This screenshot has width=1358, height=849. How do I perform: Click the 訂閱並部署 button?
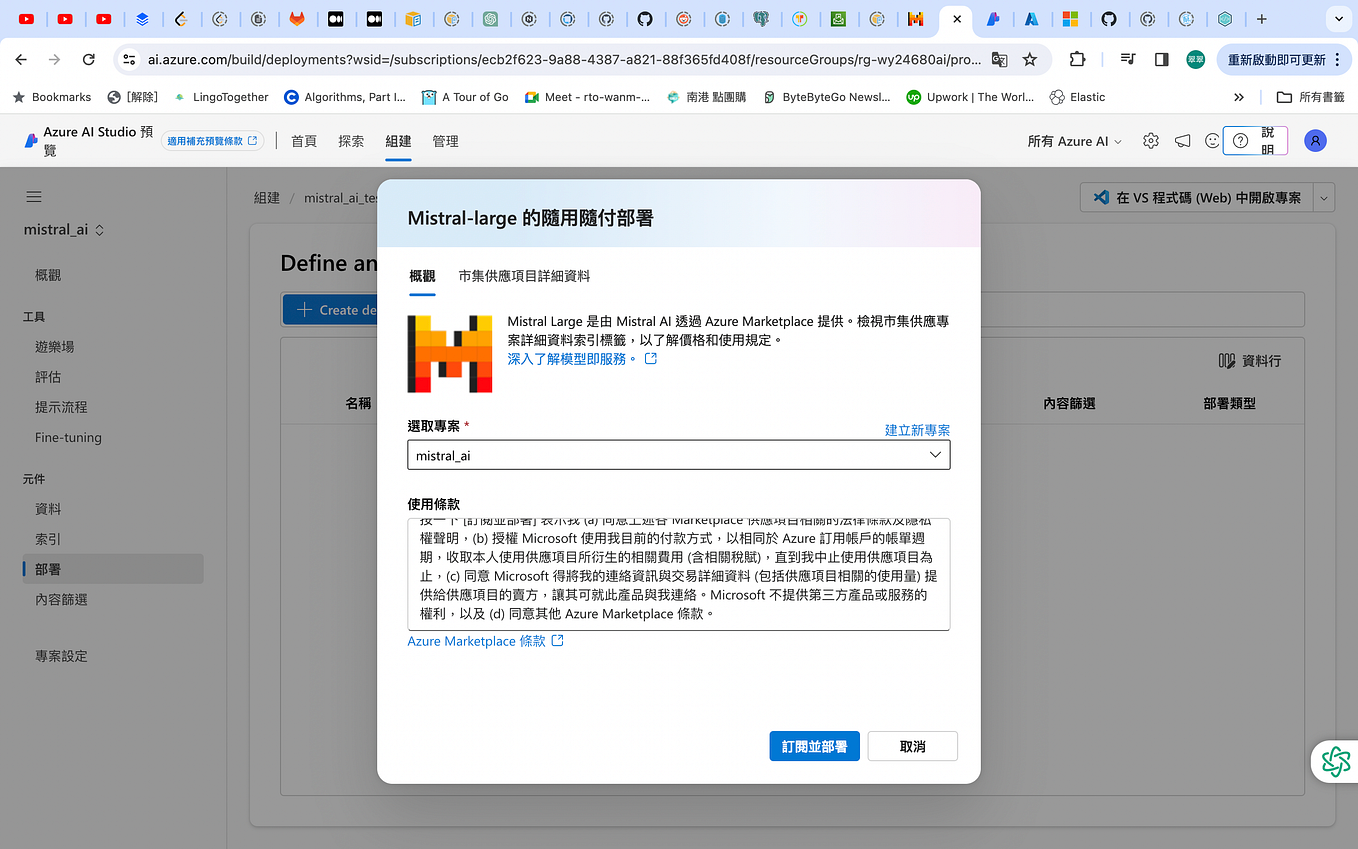coord(814,746)
